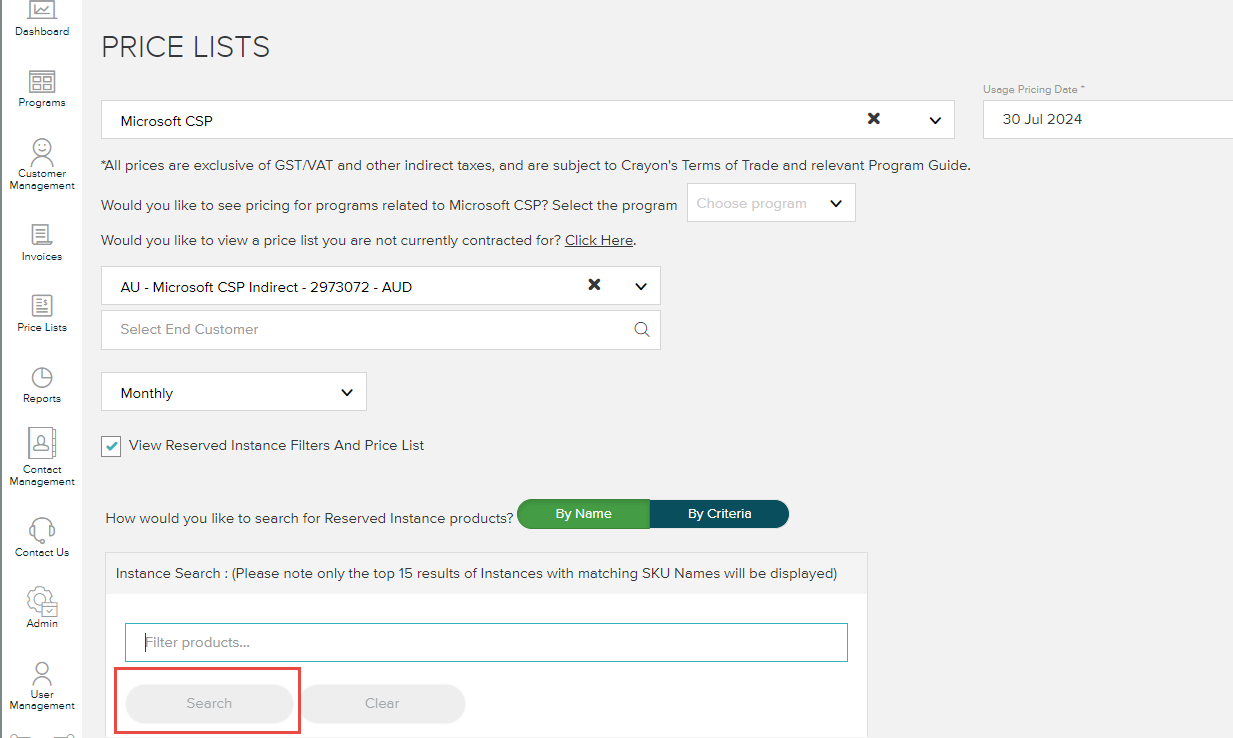Image resolution: width=1233 pixels, height=738 pixels.
Task: Open the Invoices sidebar icon
Action: [42, 236]
